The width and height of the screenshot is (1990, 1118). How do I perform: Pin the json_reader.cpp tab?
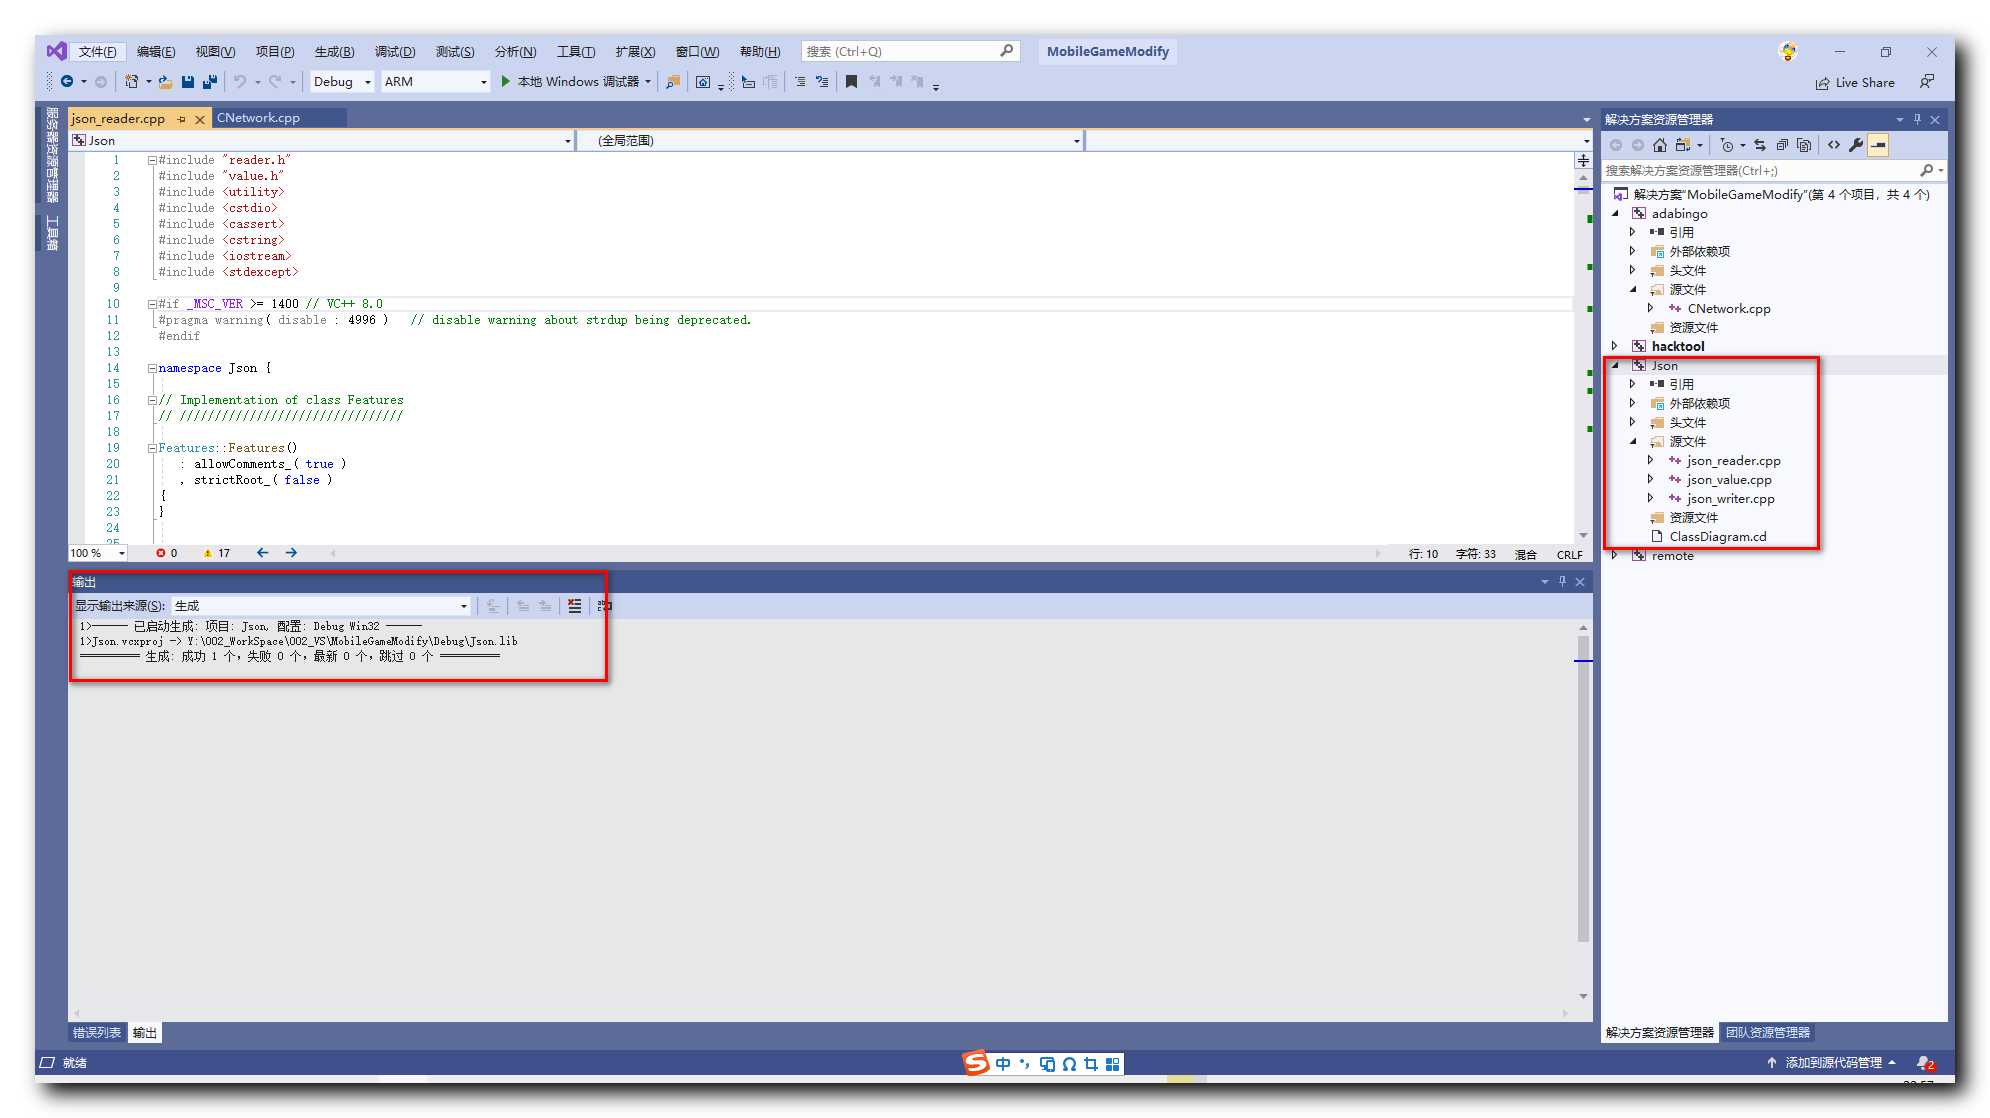coord(181,119)
